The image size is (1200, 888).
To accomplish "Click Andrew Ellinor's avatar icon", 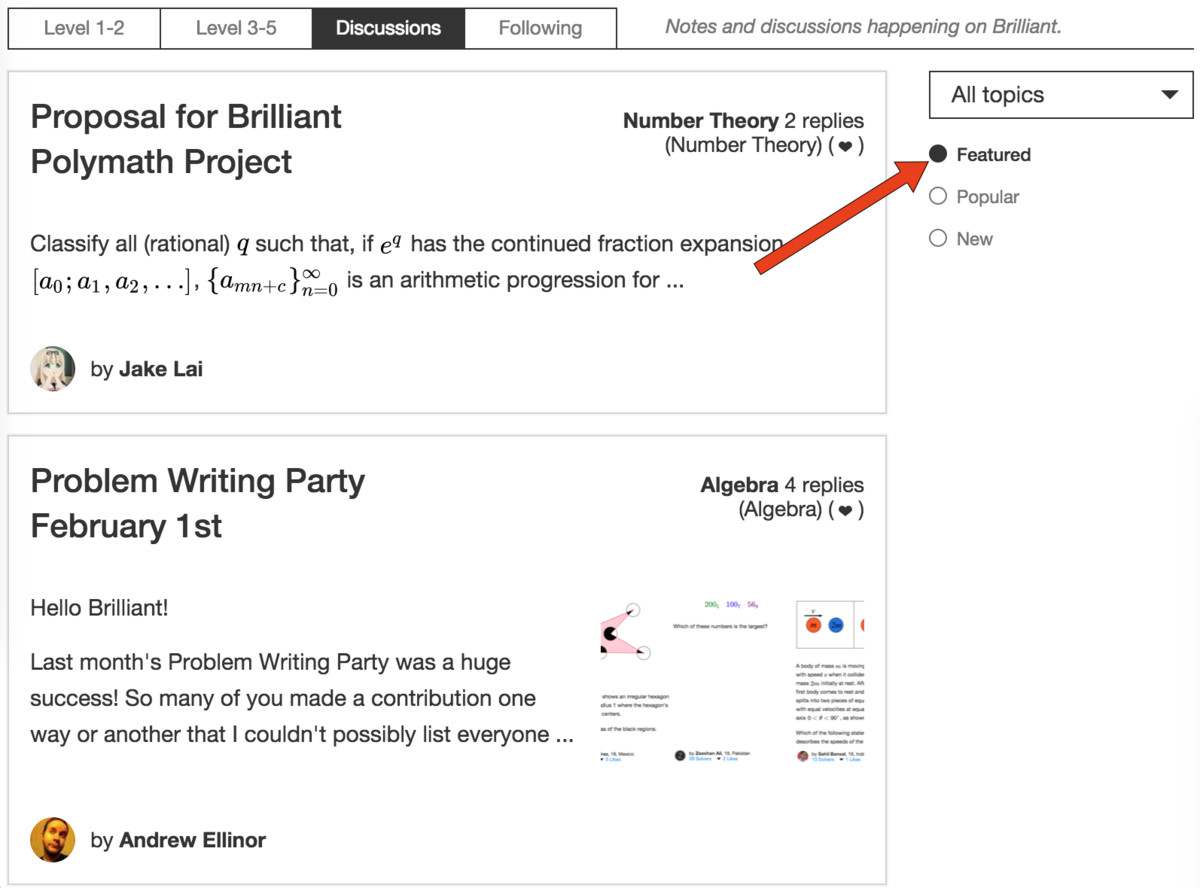I will tap(53, 840).
